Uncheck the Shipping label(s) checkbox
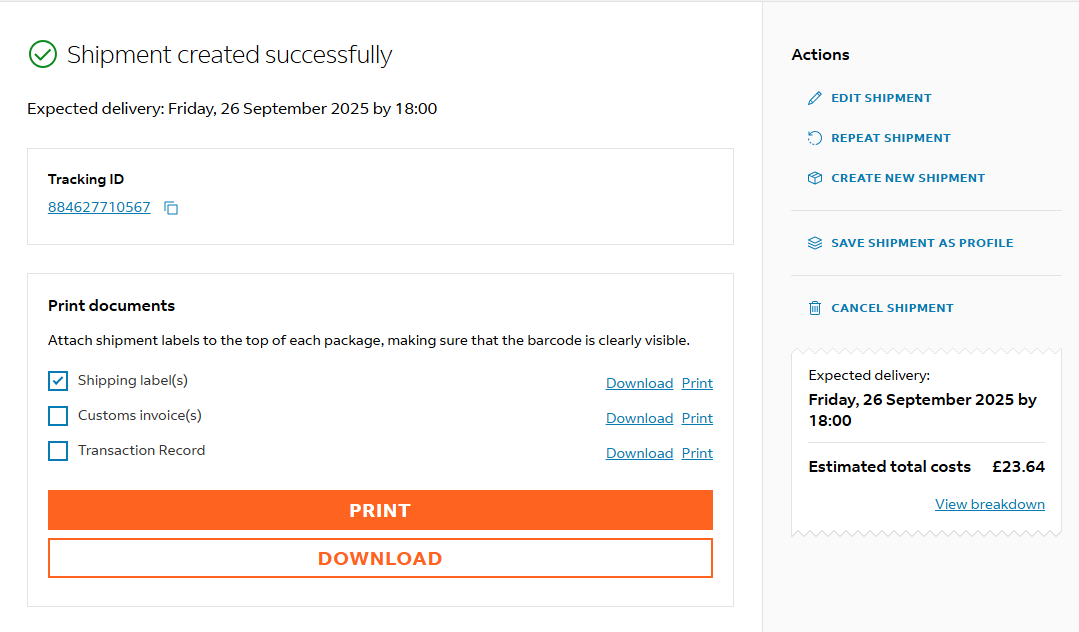The height and width of the screenshot is (632, 1079). tap(58, 381)
